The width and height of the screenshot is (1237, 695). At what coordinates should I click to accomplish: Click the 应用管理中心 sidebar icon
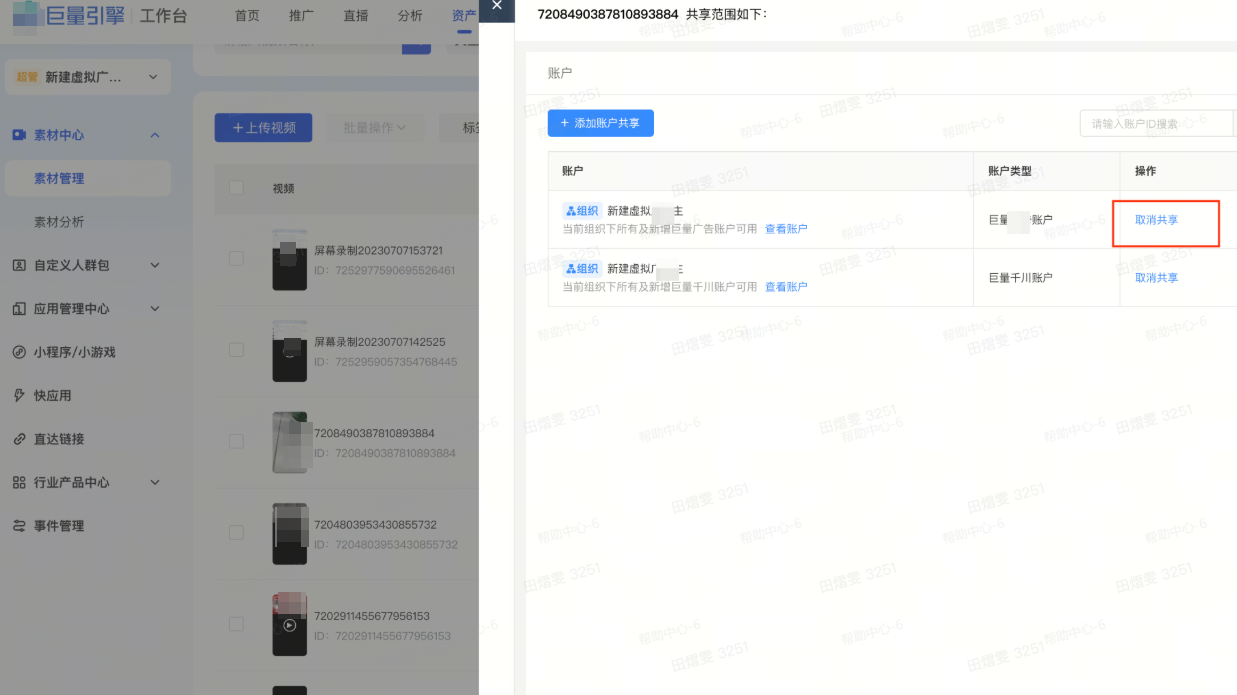coord(19,309)
